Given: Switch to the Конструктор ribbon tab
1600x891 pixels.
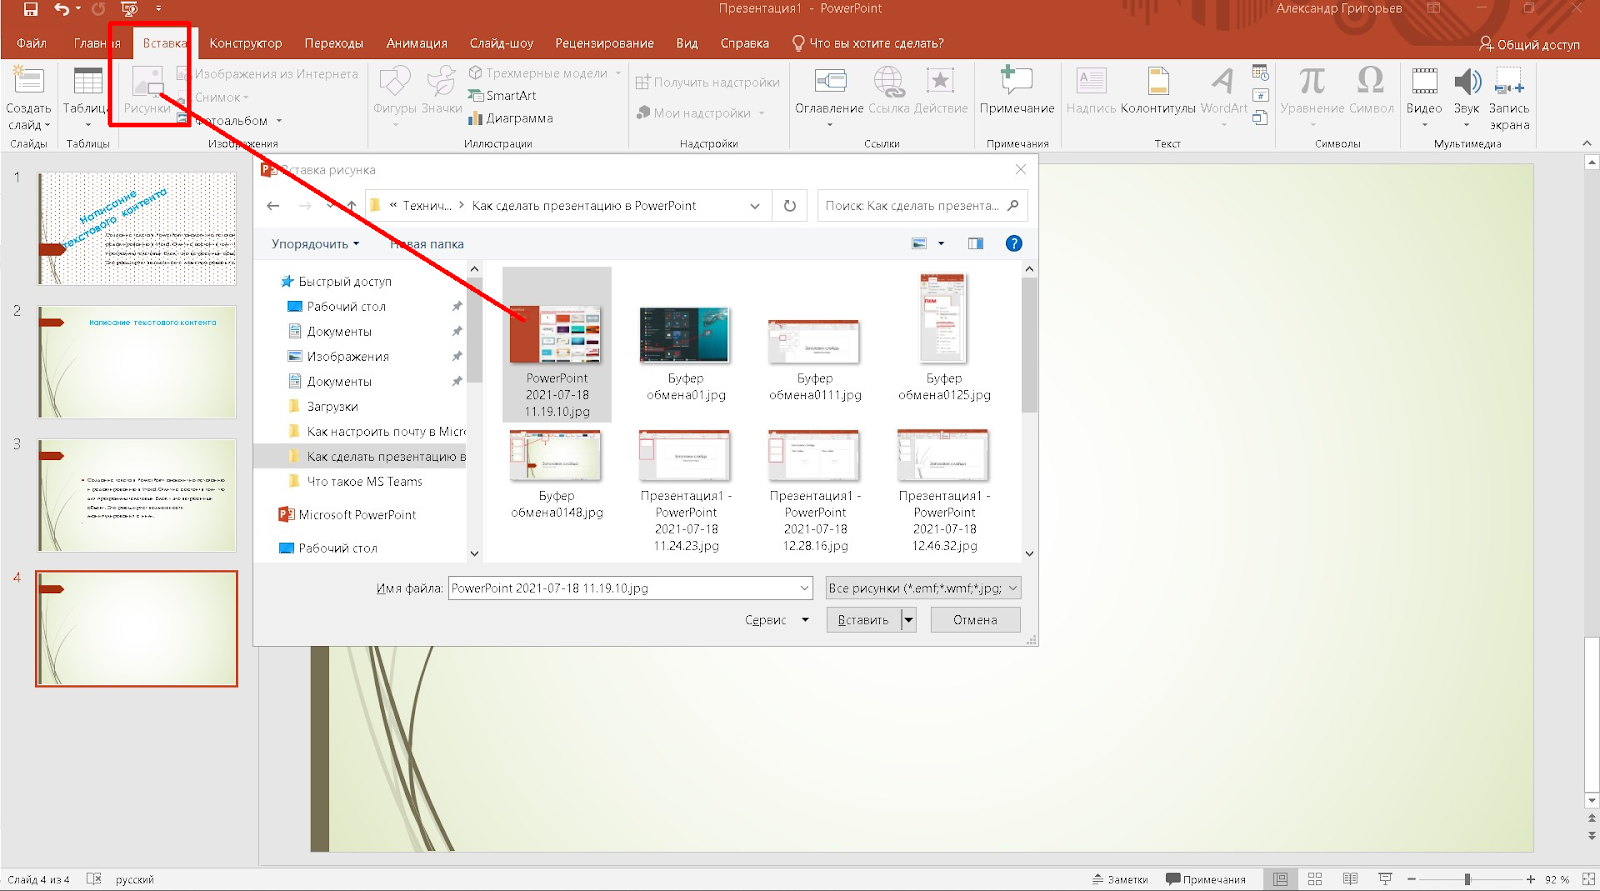Looking at the screenshot, I should [x=245, y=43].
